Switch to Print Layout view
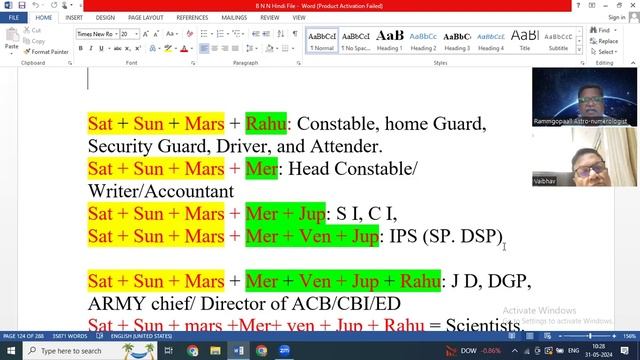Screen dimensions: 640x360 point(529,336)
